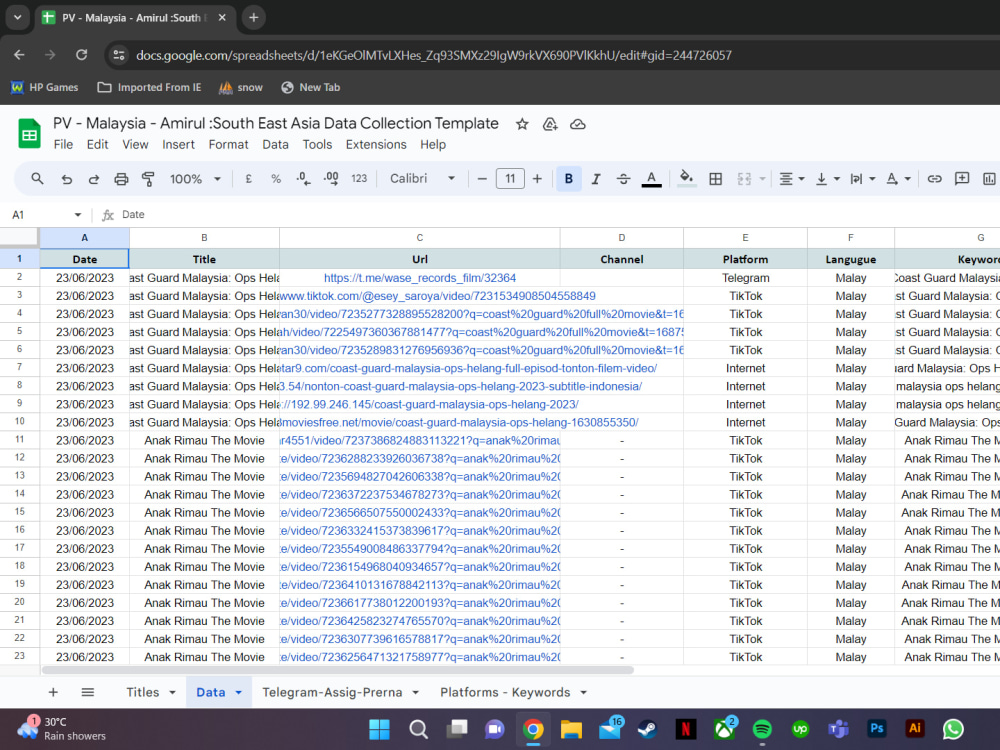The width and height of the screenshot is (1000, 750).
Task: Click the horizontal scrollbar of the sheet
Action: (x=338, y=670)
